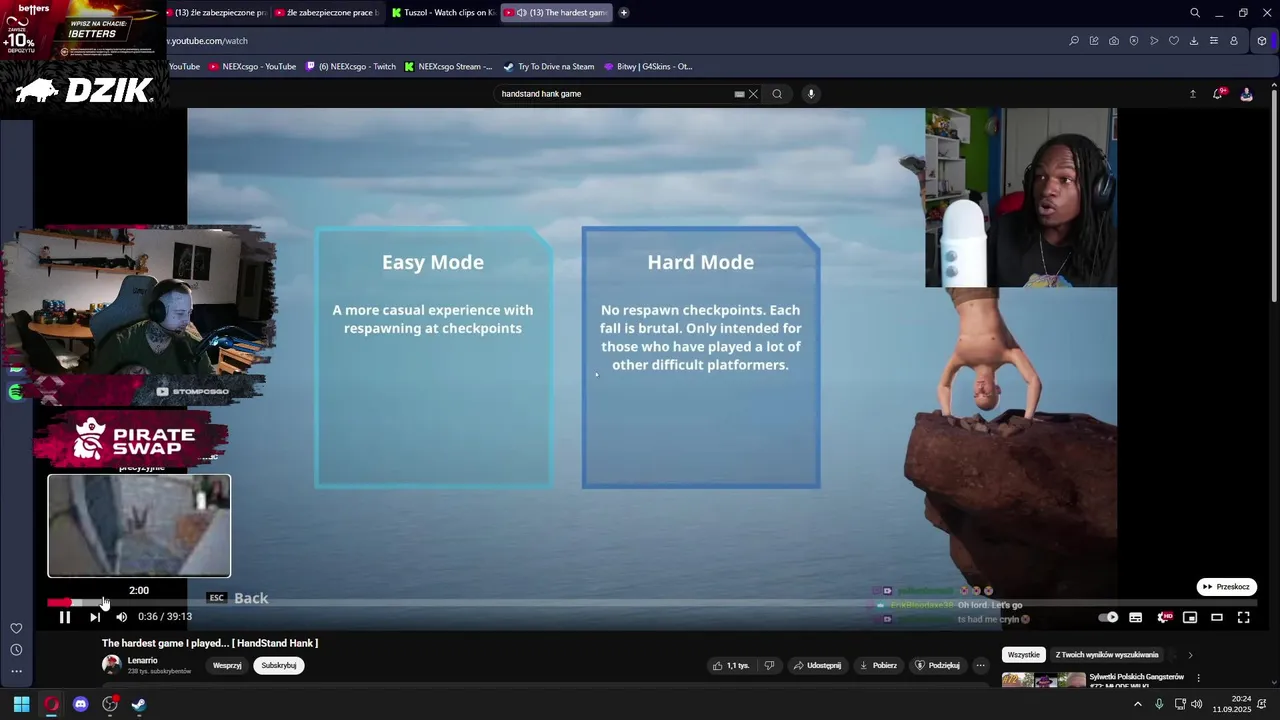The width and height of the screenshot is (1280, 720).
Task: Open Opera player play icon
Action: pyautogui.click(x=1154, y=41)
